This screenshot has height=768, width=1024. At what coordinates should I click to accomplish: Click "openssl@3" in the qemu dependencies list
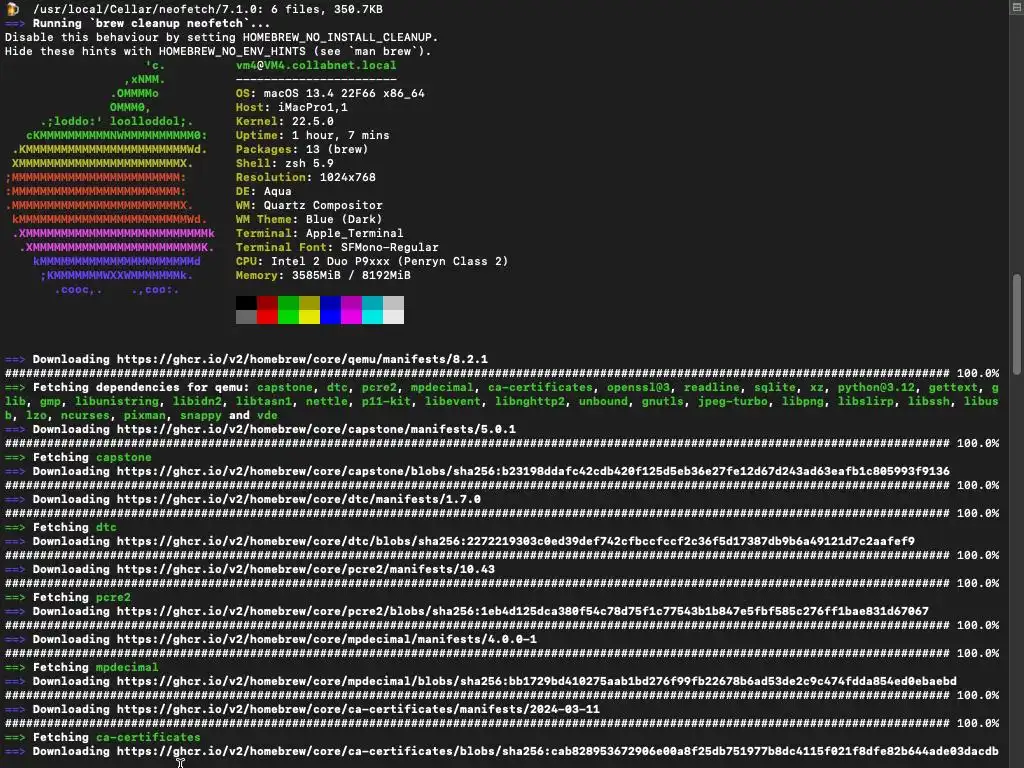[x=639, y=387]
